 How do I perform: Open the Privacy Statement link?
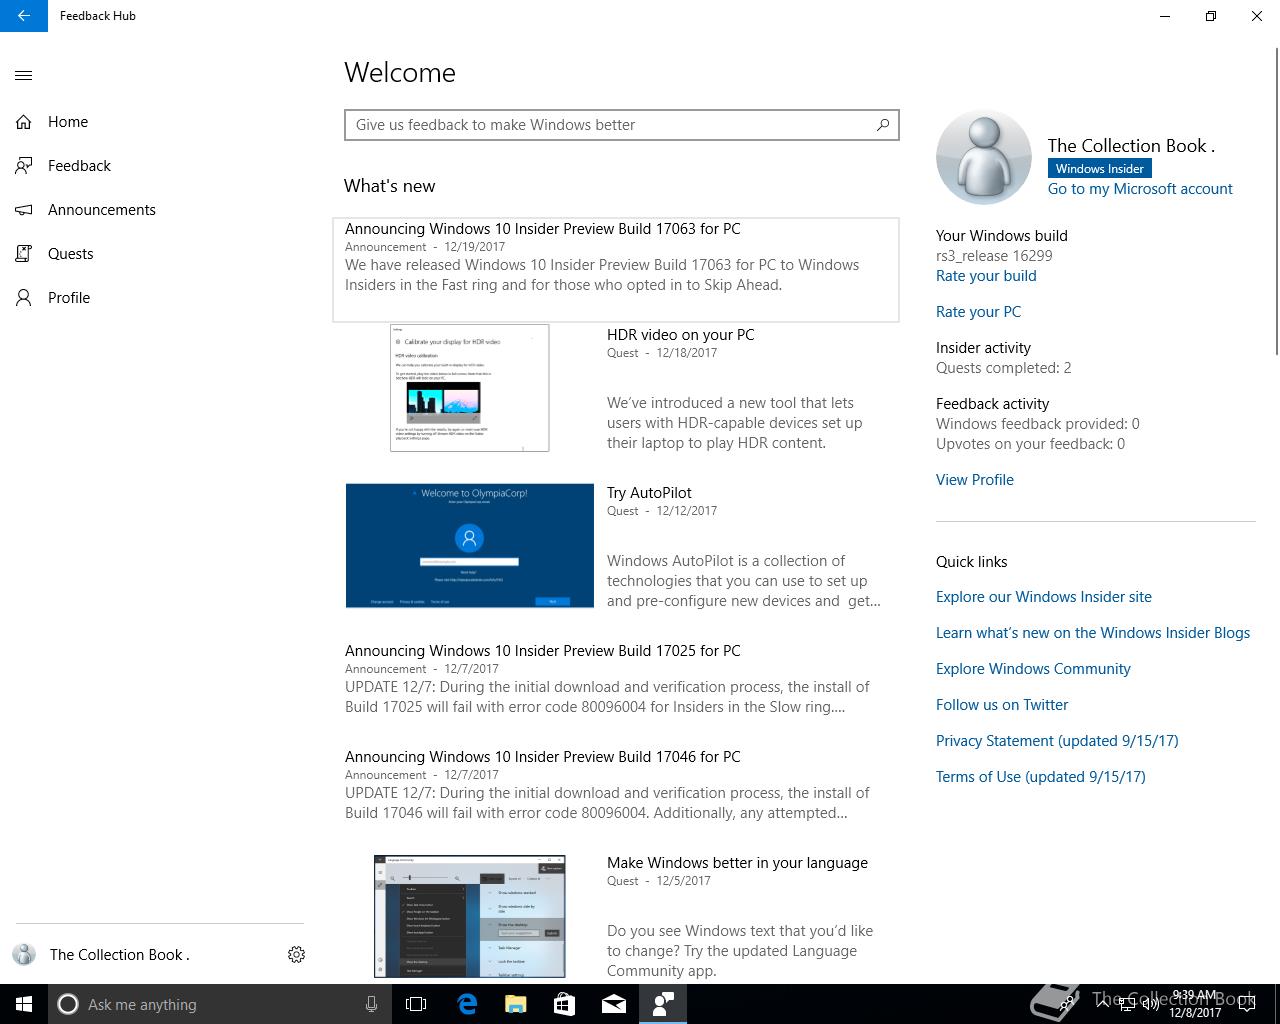coord(1057,741)
